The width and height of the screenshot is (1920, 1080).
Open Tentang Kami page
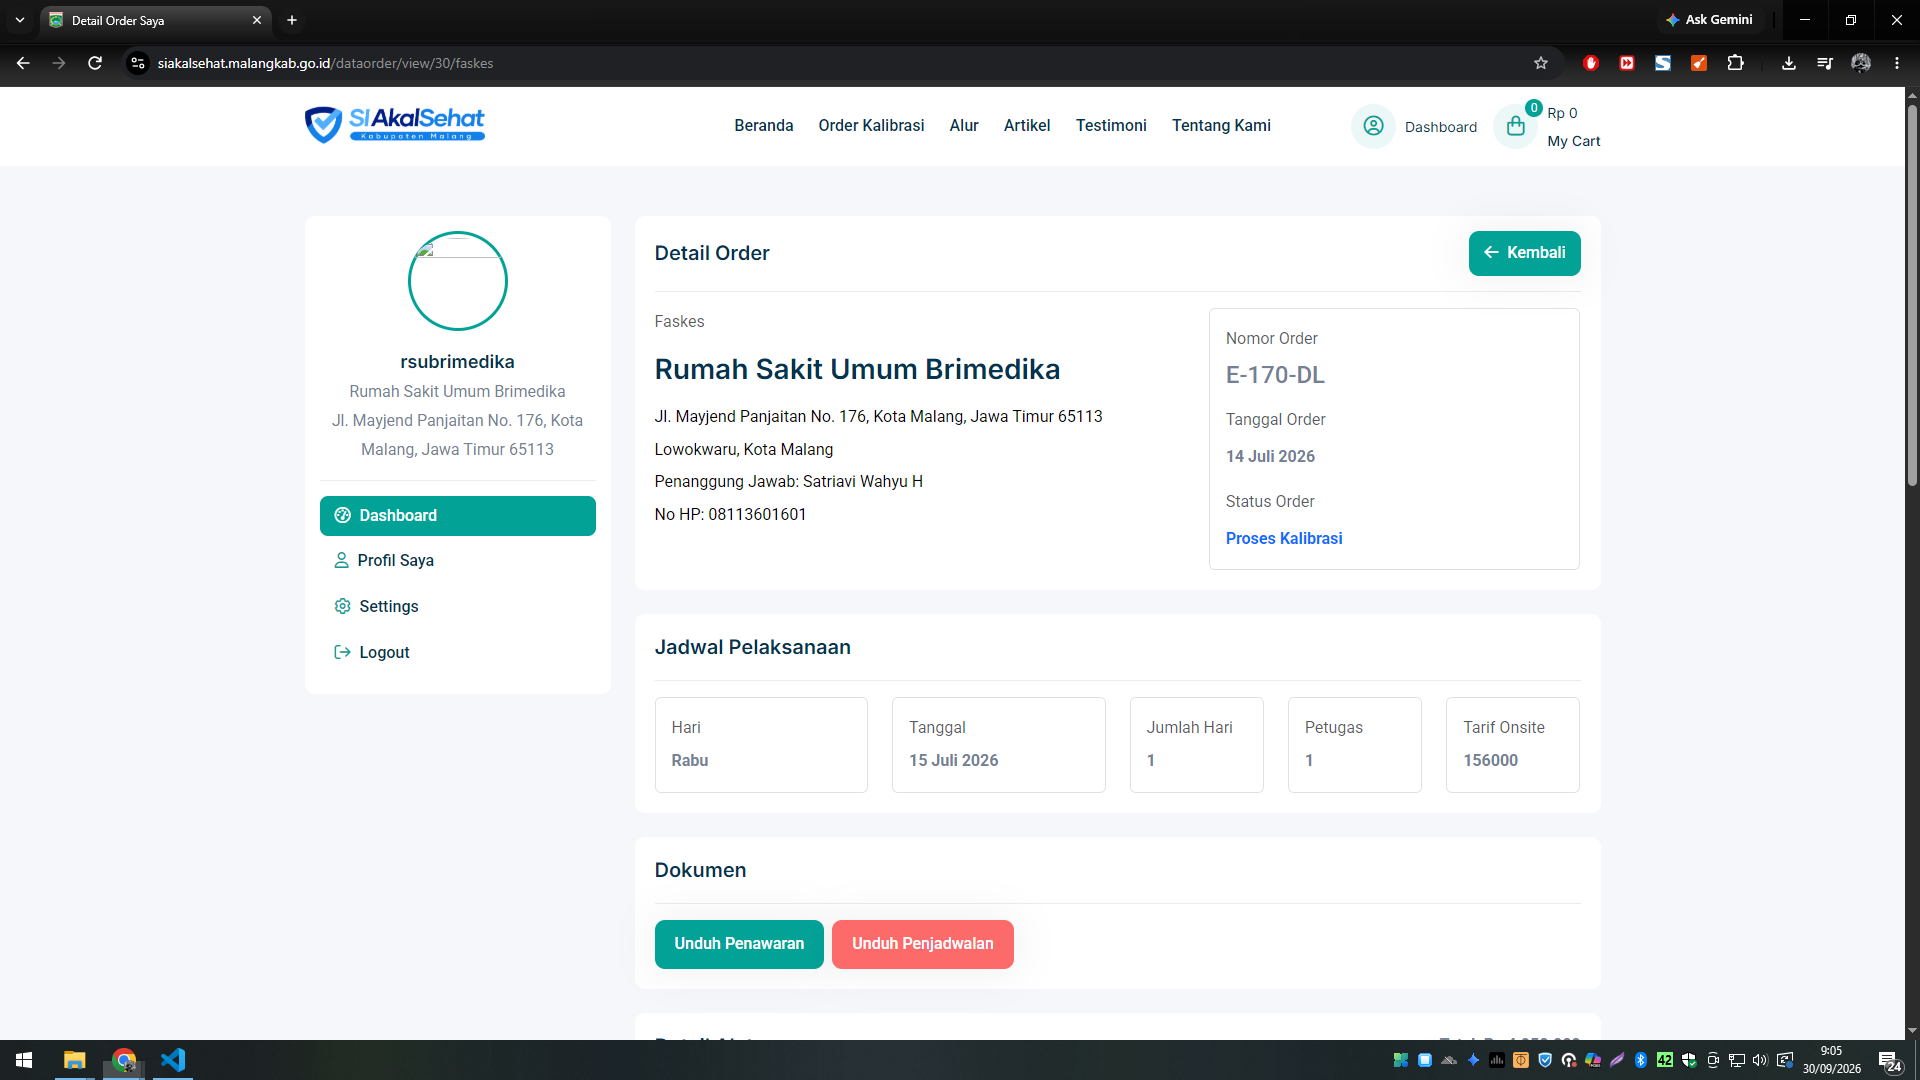(x=1221, y=126)
